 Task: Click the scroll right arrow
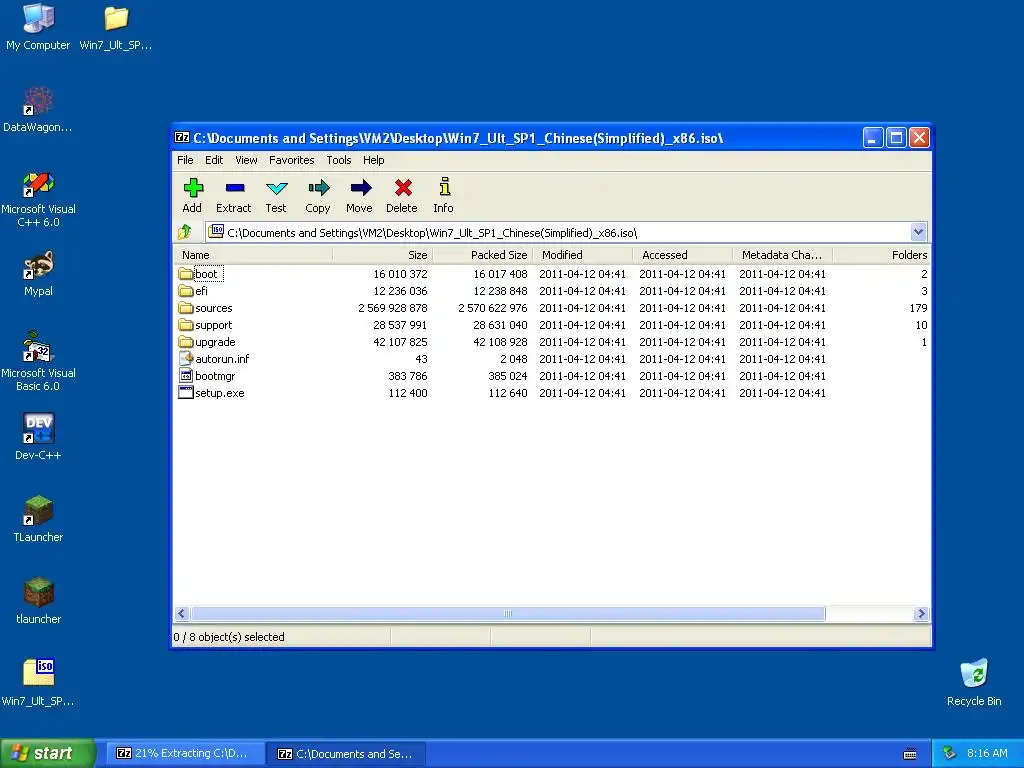click(x=921, y=613)
